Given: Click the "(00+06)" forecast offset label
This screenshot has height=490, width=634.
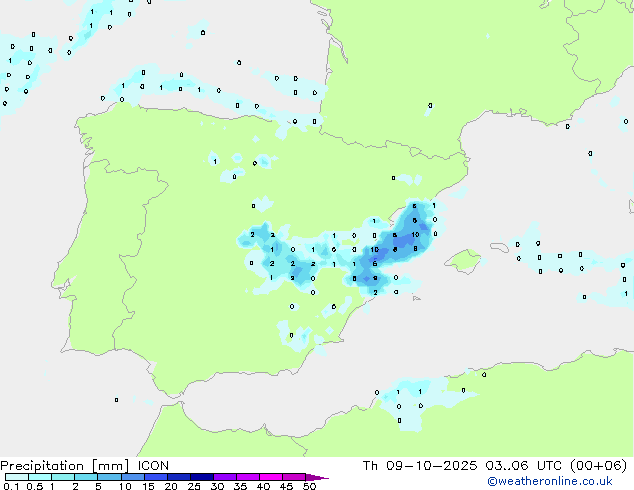Looking at the screenshot, I should pyautogui.click(x=600, y=465).
